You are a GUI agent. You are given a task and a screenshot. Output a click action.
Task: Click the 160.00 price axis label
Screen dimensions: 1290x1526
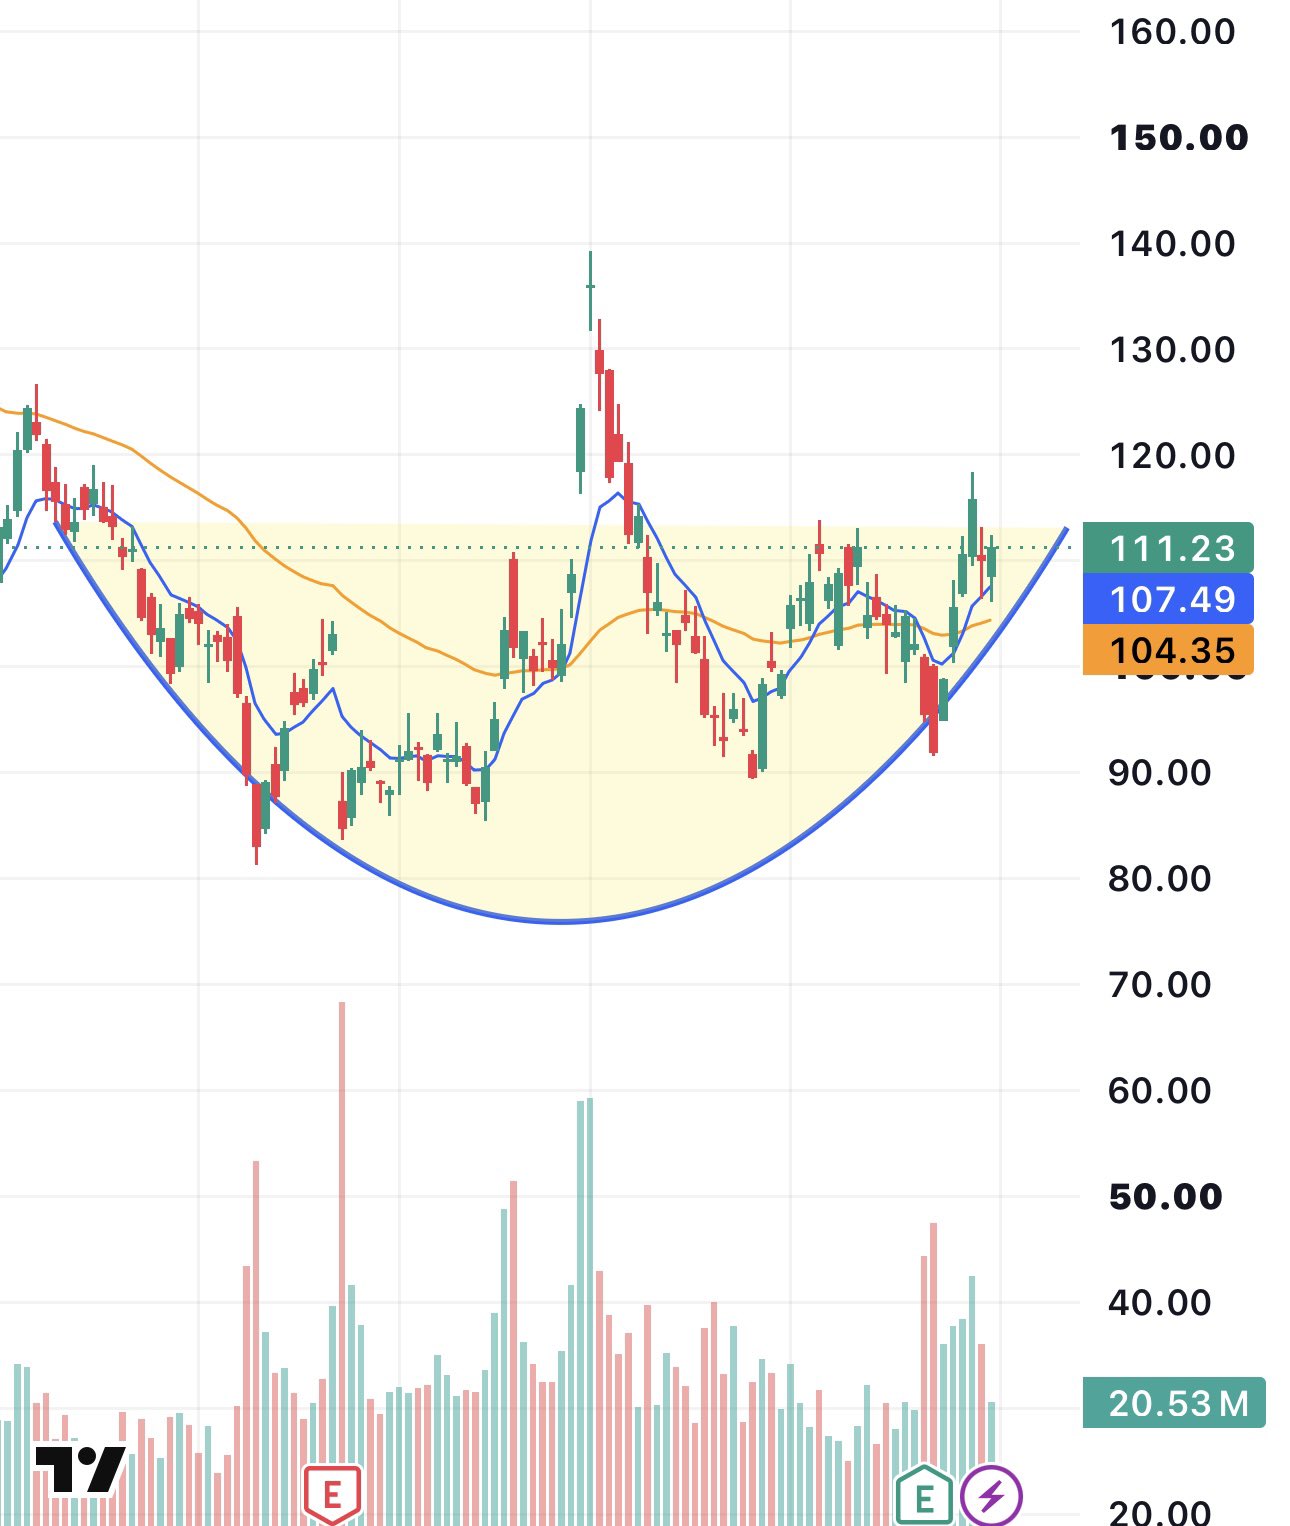pyautogui.click(x=1172, y=31)
